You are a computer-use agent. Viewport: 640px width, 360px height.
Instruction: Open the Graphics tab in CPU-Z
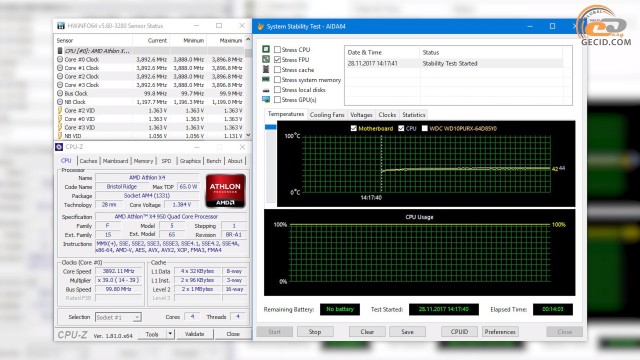pos(190,161)
